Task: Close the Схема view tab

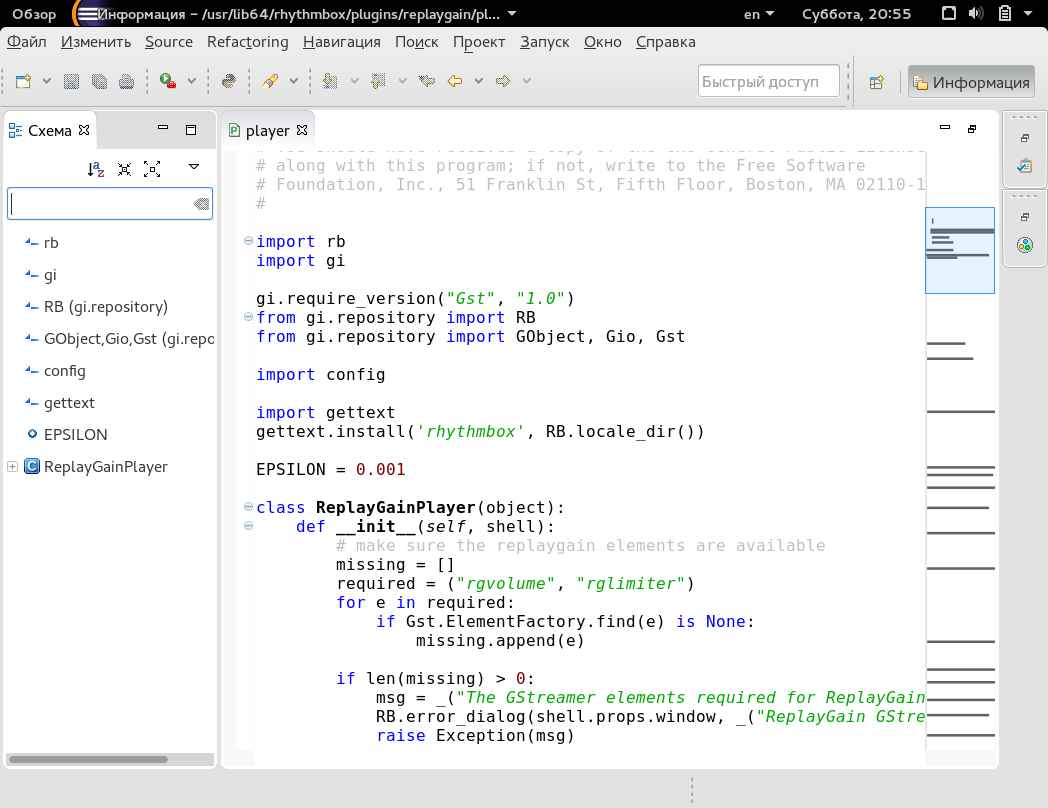Action: pos(84,130)
